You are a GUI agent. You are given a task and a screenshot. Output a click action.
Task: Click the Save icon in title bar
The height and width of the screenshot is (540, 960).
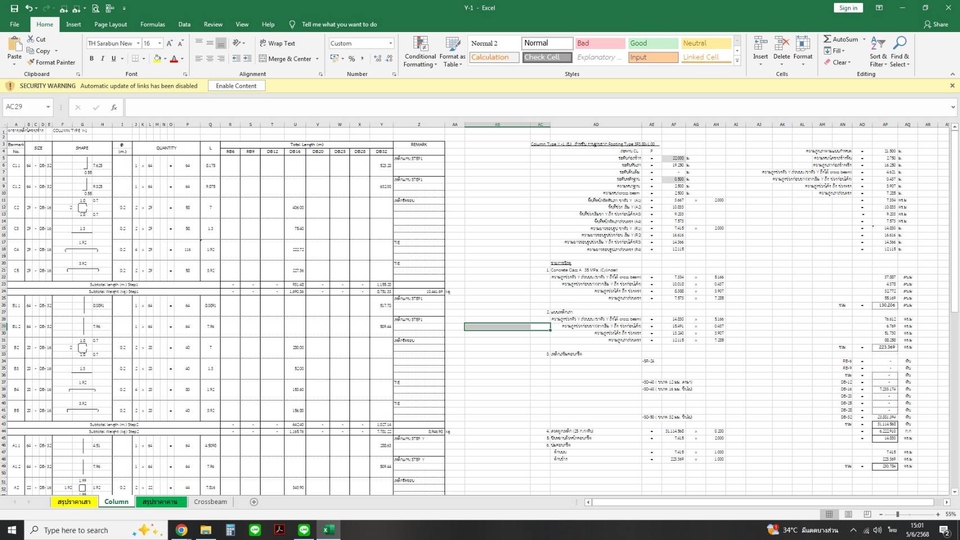(x=14, y=8)
